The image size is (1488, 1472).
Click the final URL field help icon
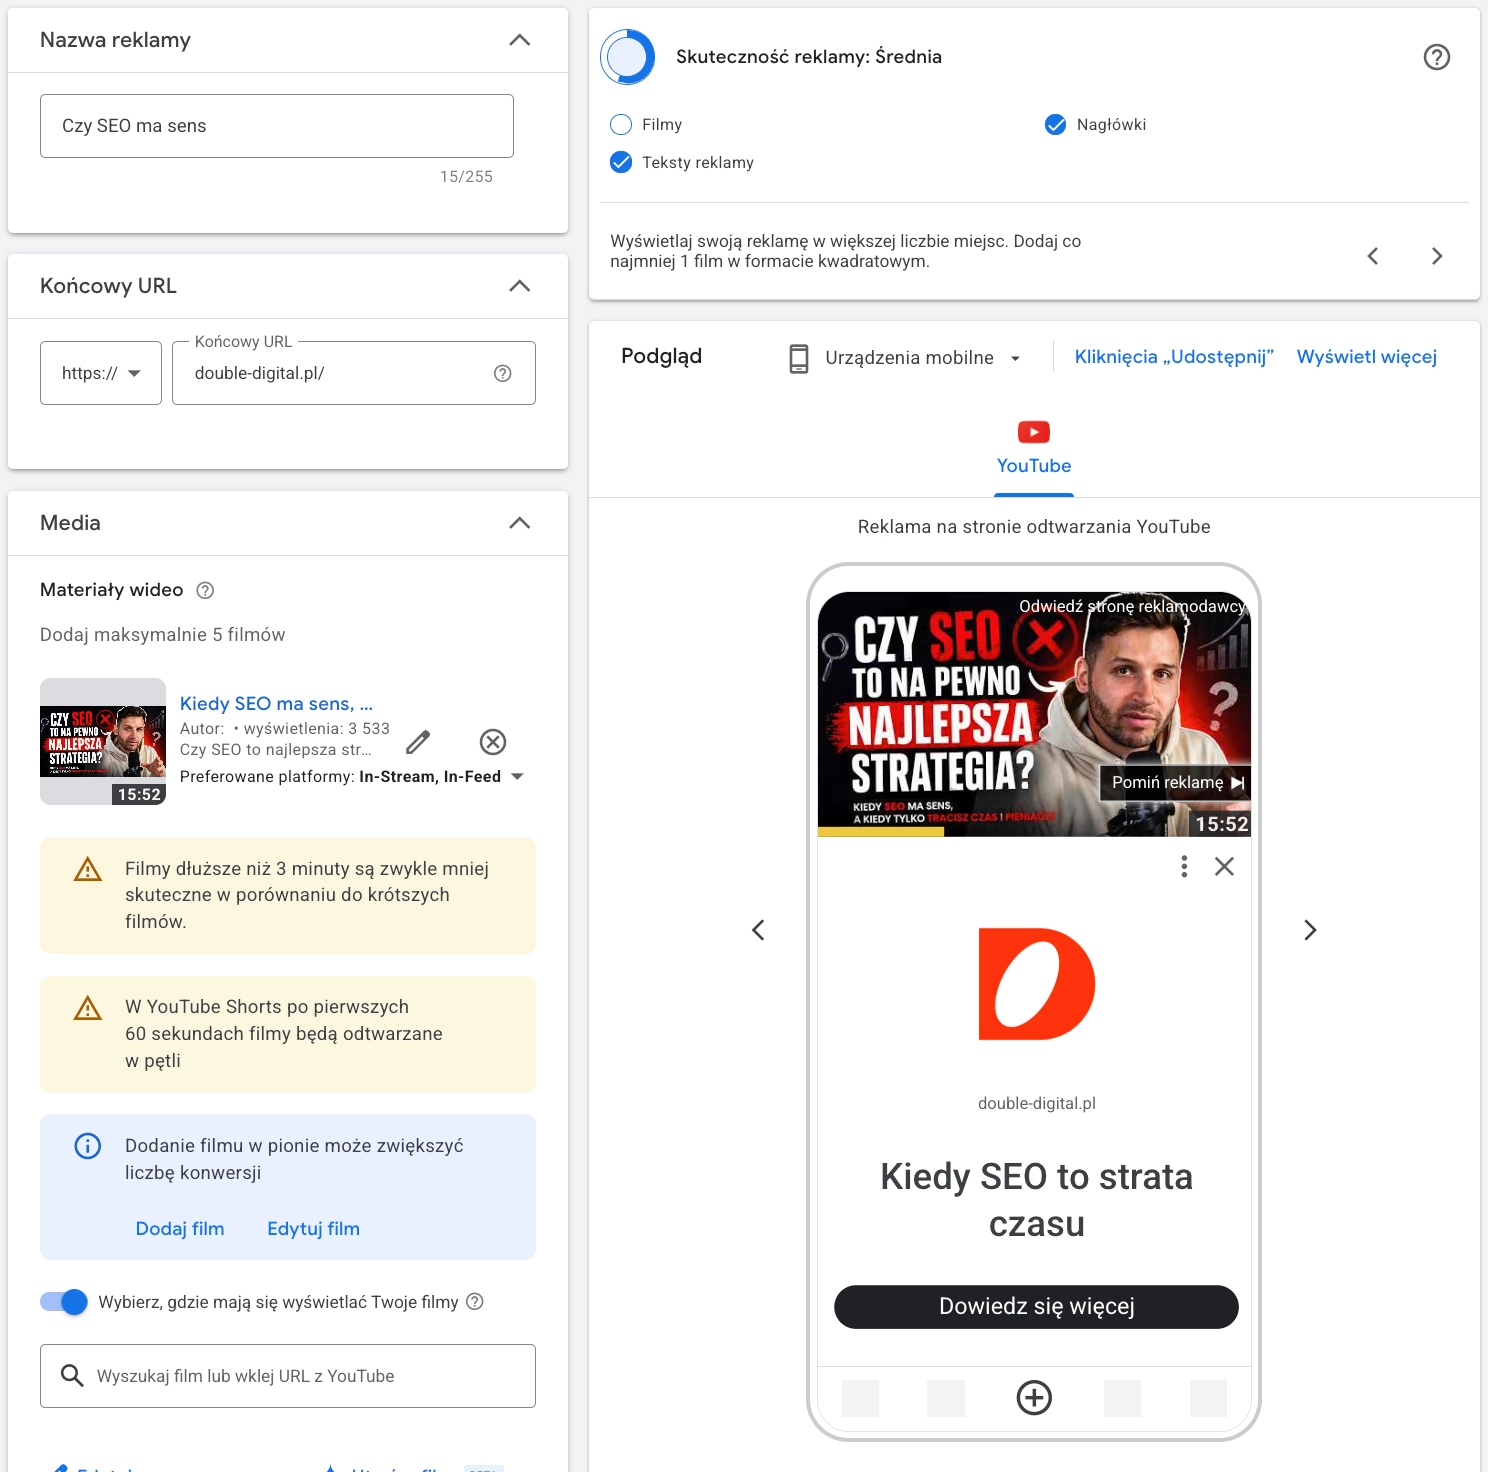(x=503, y=373)
